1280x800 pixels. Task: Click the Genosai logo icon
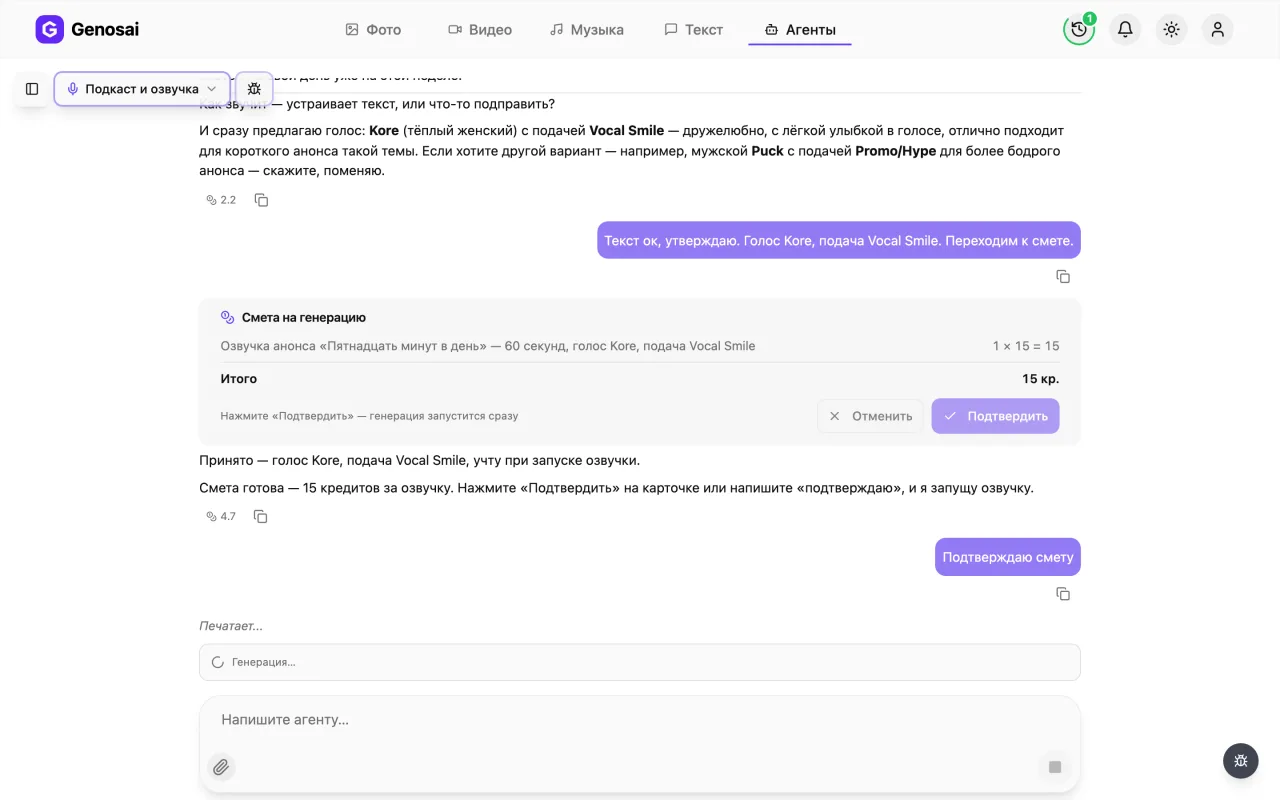coord(49,29)
